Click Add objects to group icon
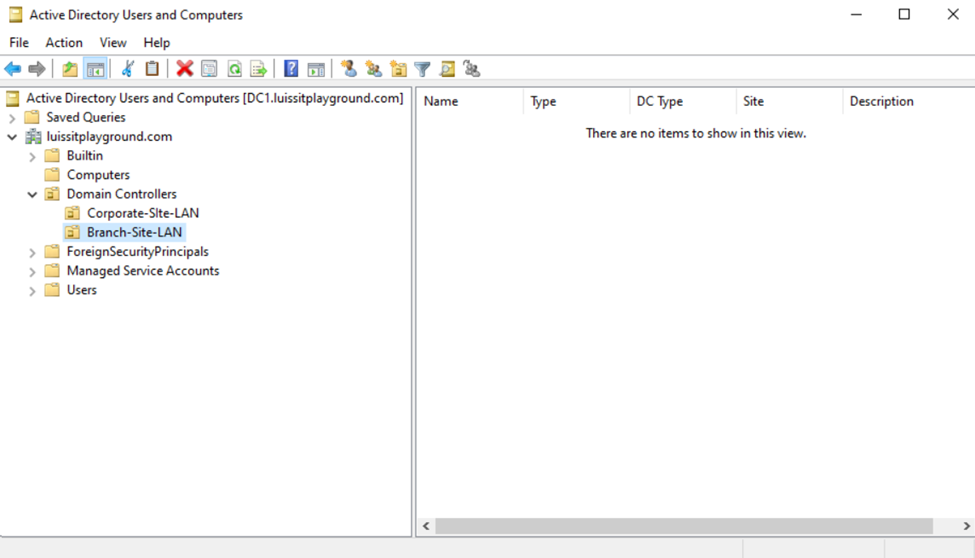The image size is (975, 558). pos(471,69)
